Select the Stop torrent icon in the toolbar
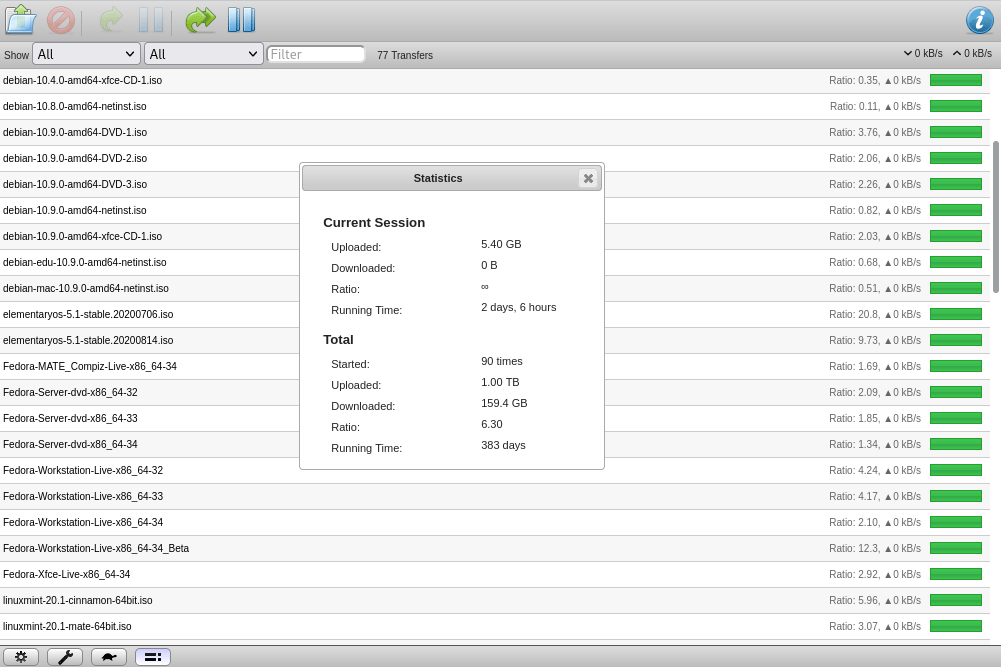 (60, 19)
